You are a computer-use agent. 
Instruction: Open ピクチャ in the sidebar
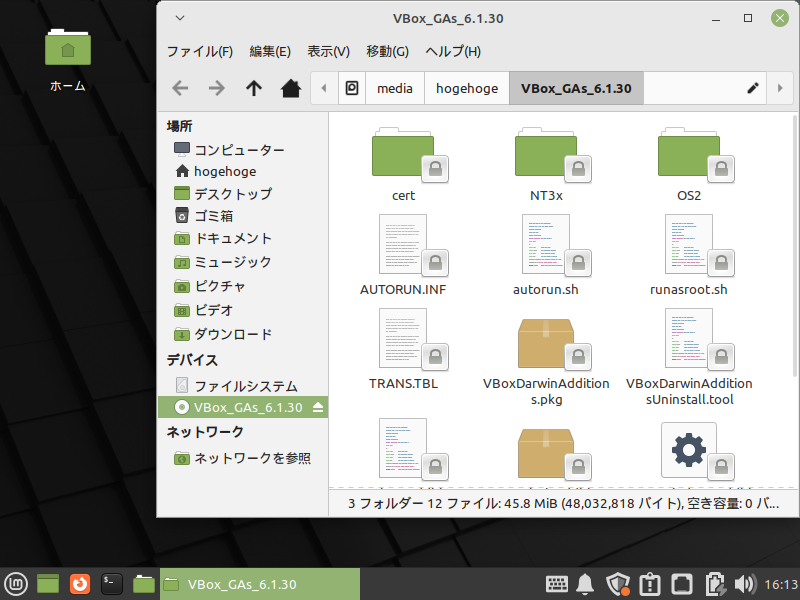(243, 286)
